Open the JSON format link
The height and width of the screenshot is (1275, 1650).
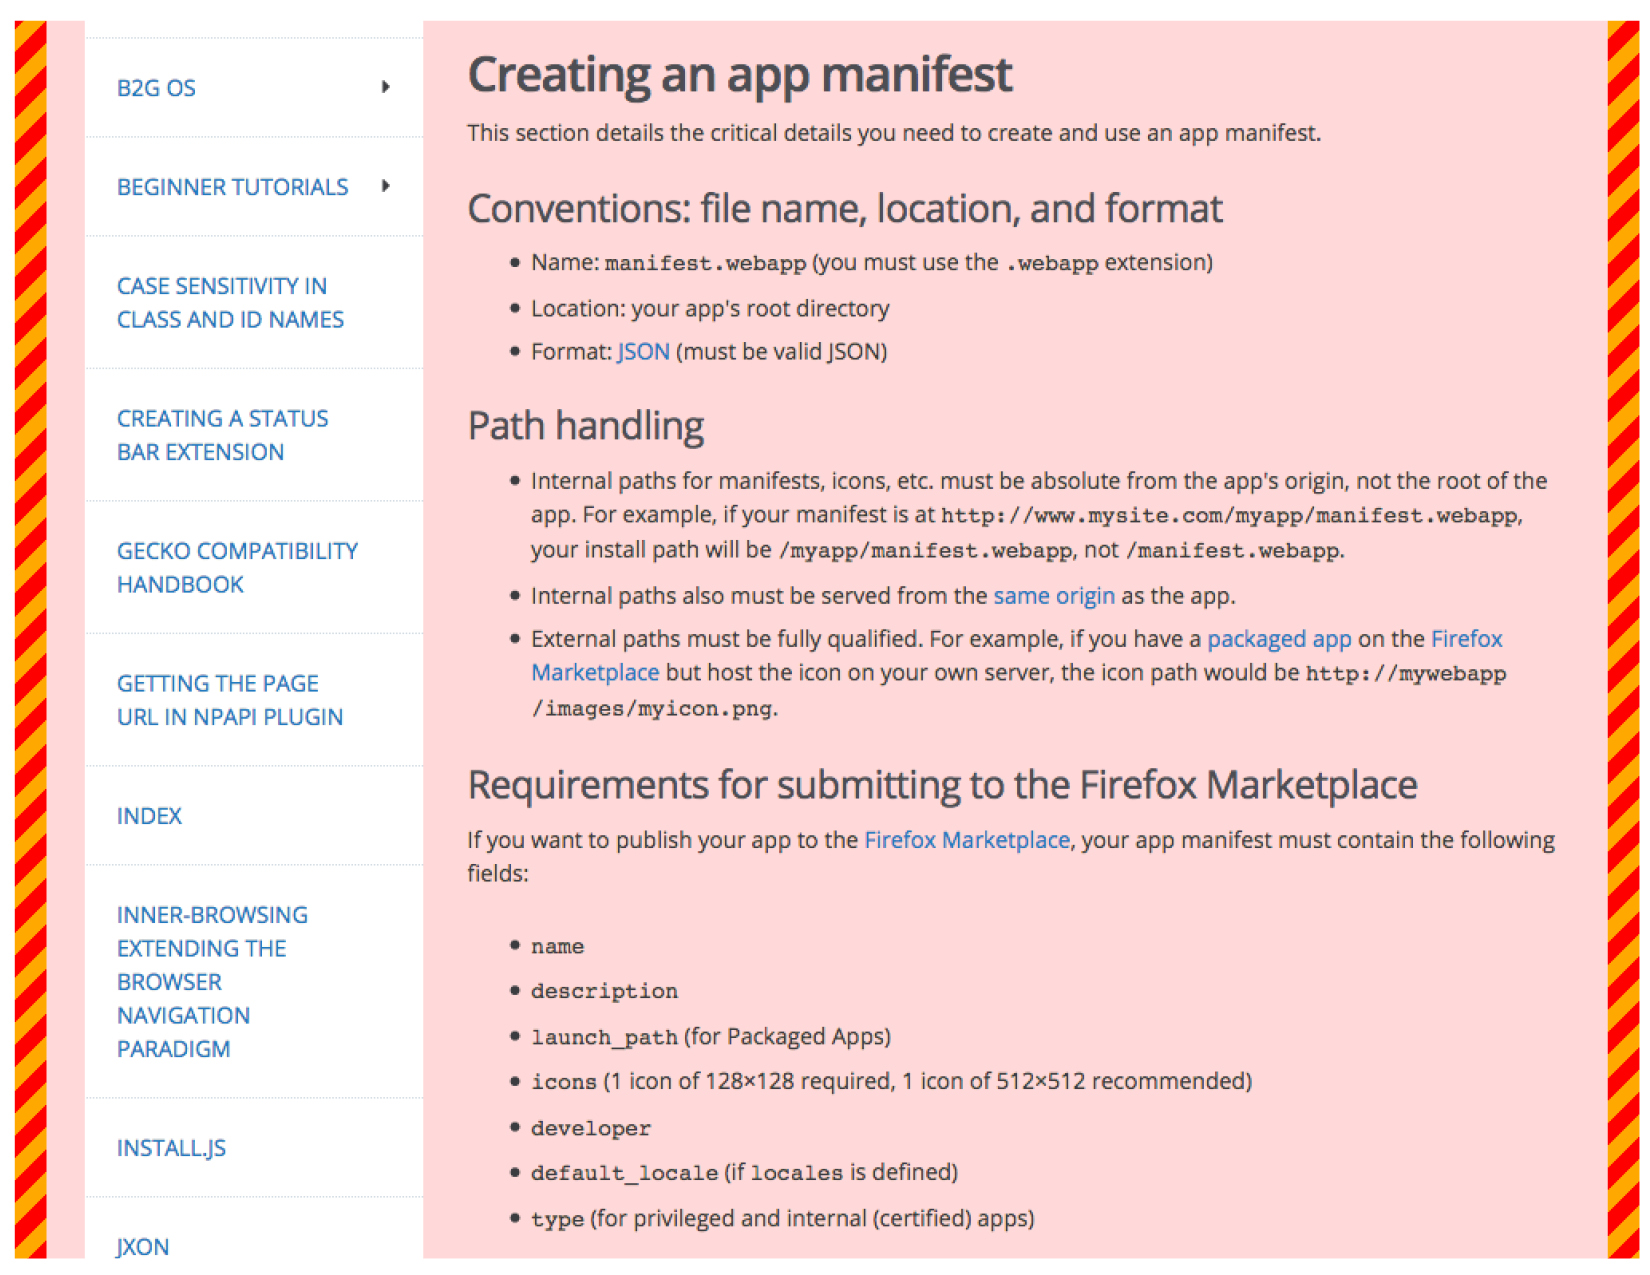(x=642, y=351)
